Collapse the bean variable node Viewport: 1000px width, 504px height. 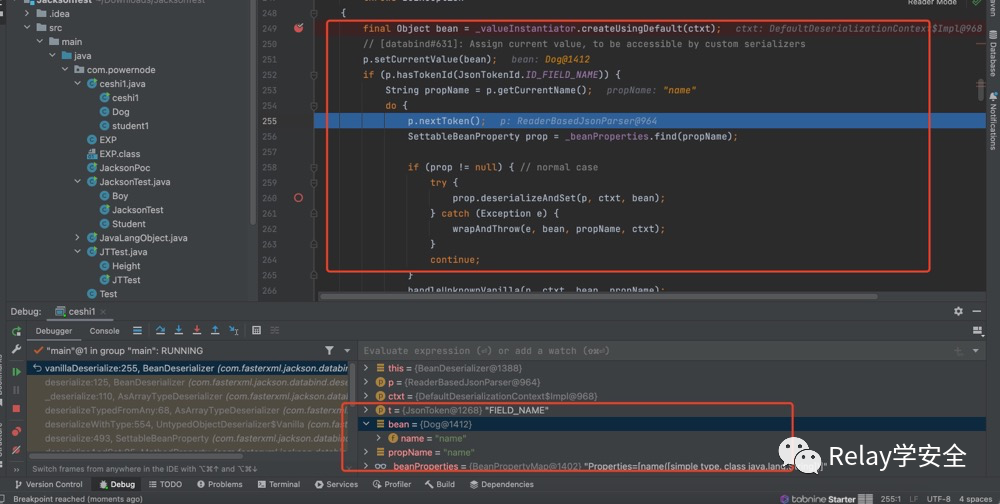coord(366,424)
